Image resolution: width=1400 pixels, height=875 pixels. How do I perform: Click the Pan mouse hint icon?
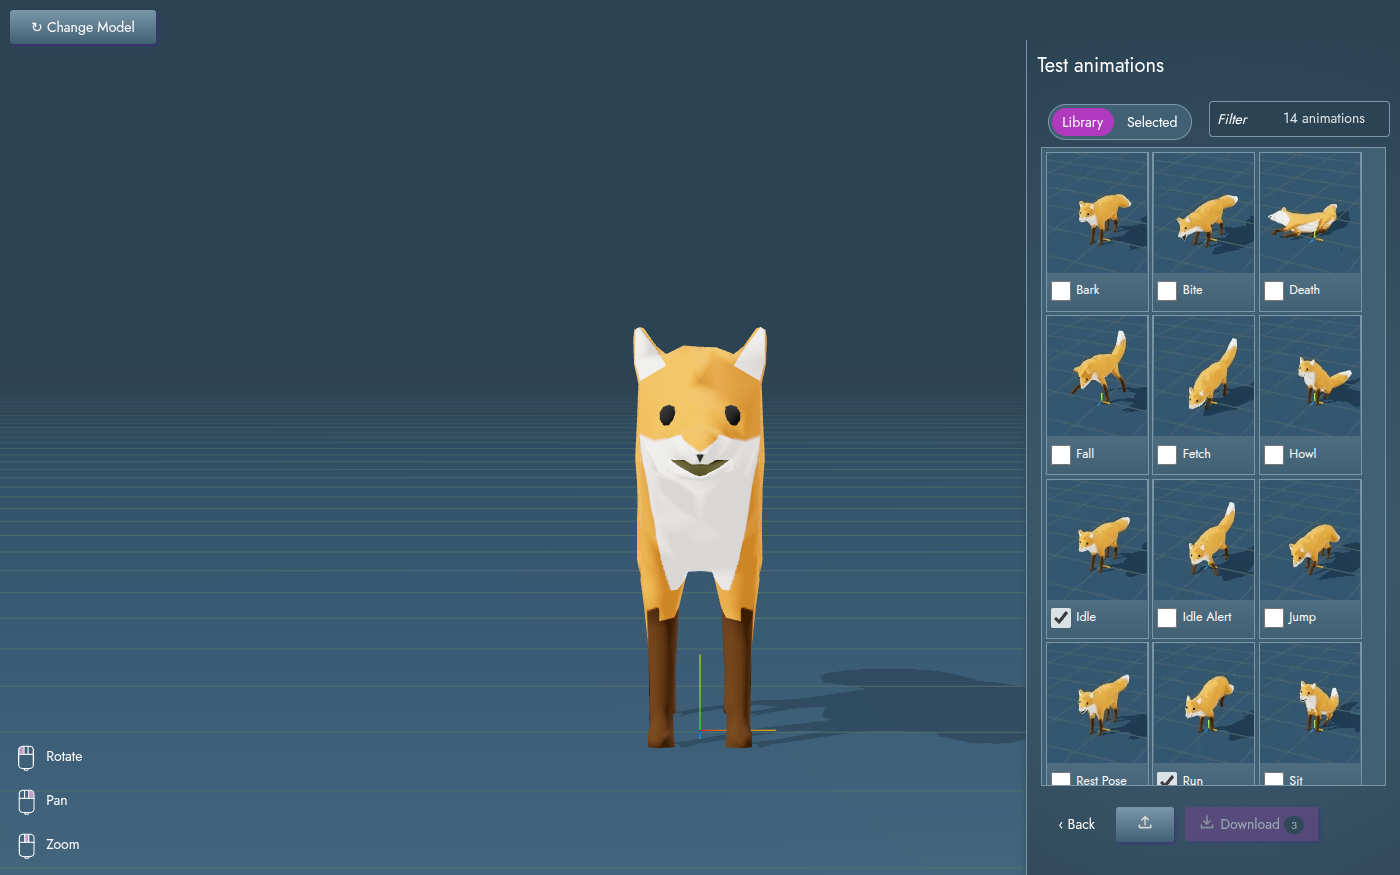pos(27,802)
